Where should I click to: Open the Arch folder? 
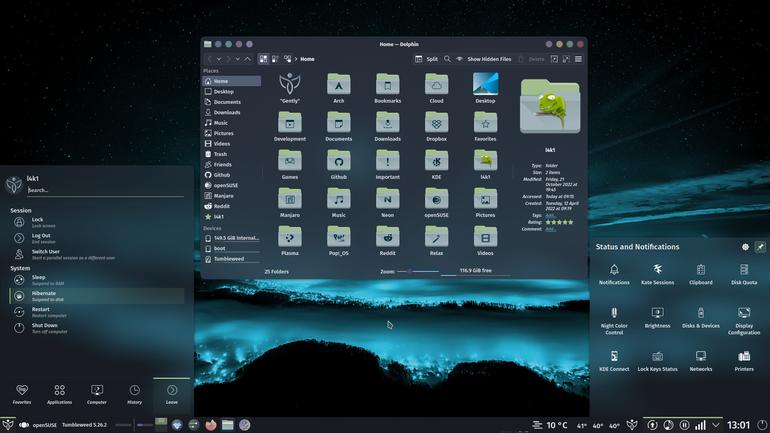[338, 88]
